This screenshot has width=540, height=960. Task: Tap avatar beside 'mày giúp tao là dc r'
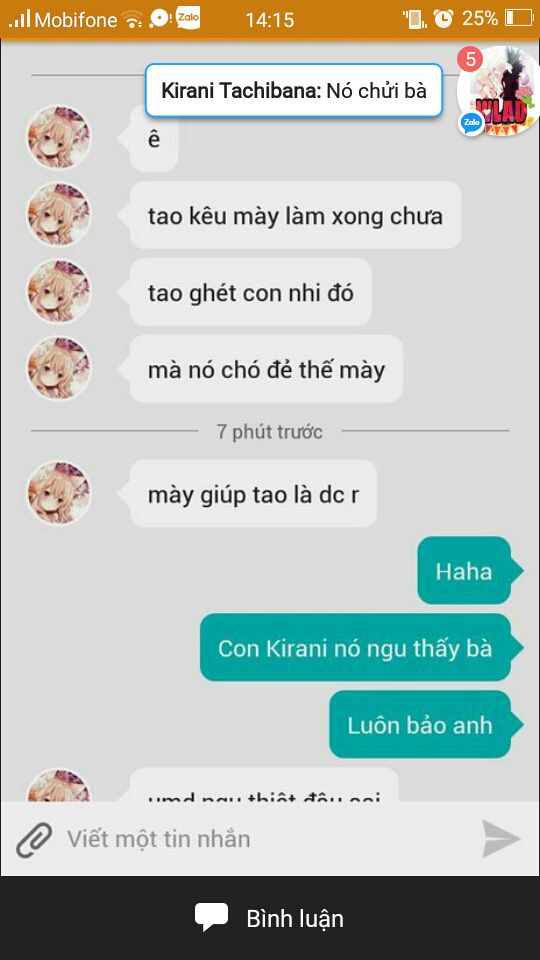coord(59,493)
